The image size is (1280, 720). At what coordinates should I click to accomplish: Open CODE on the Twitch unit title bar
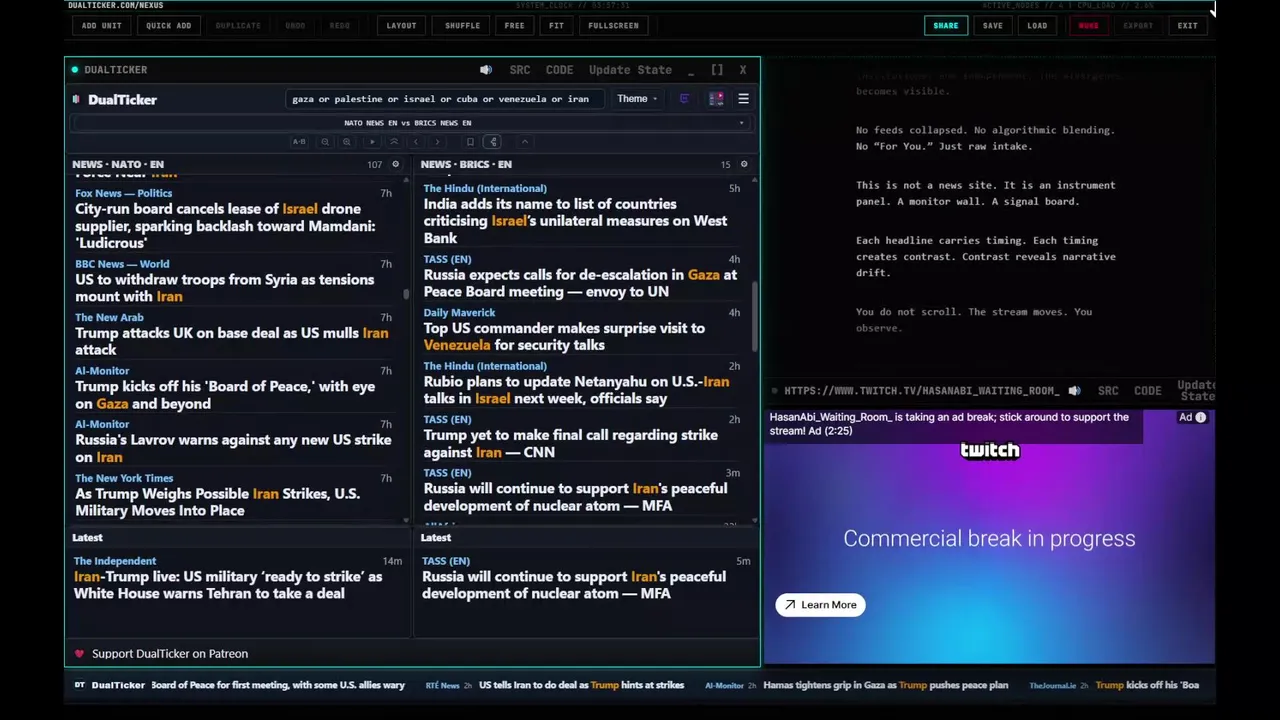(1148, 391)
